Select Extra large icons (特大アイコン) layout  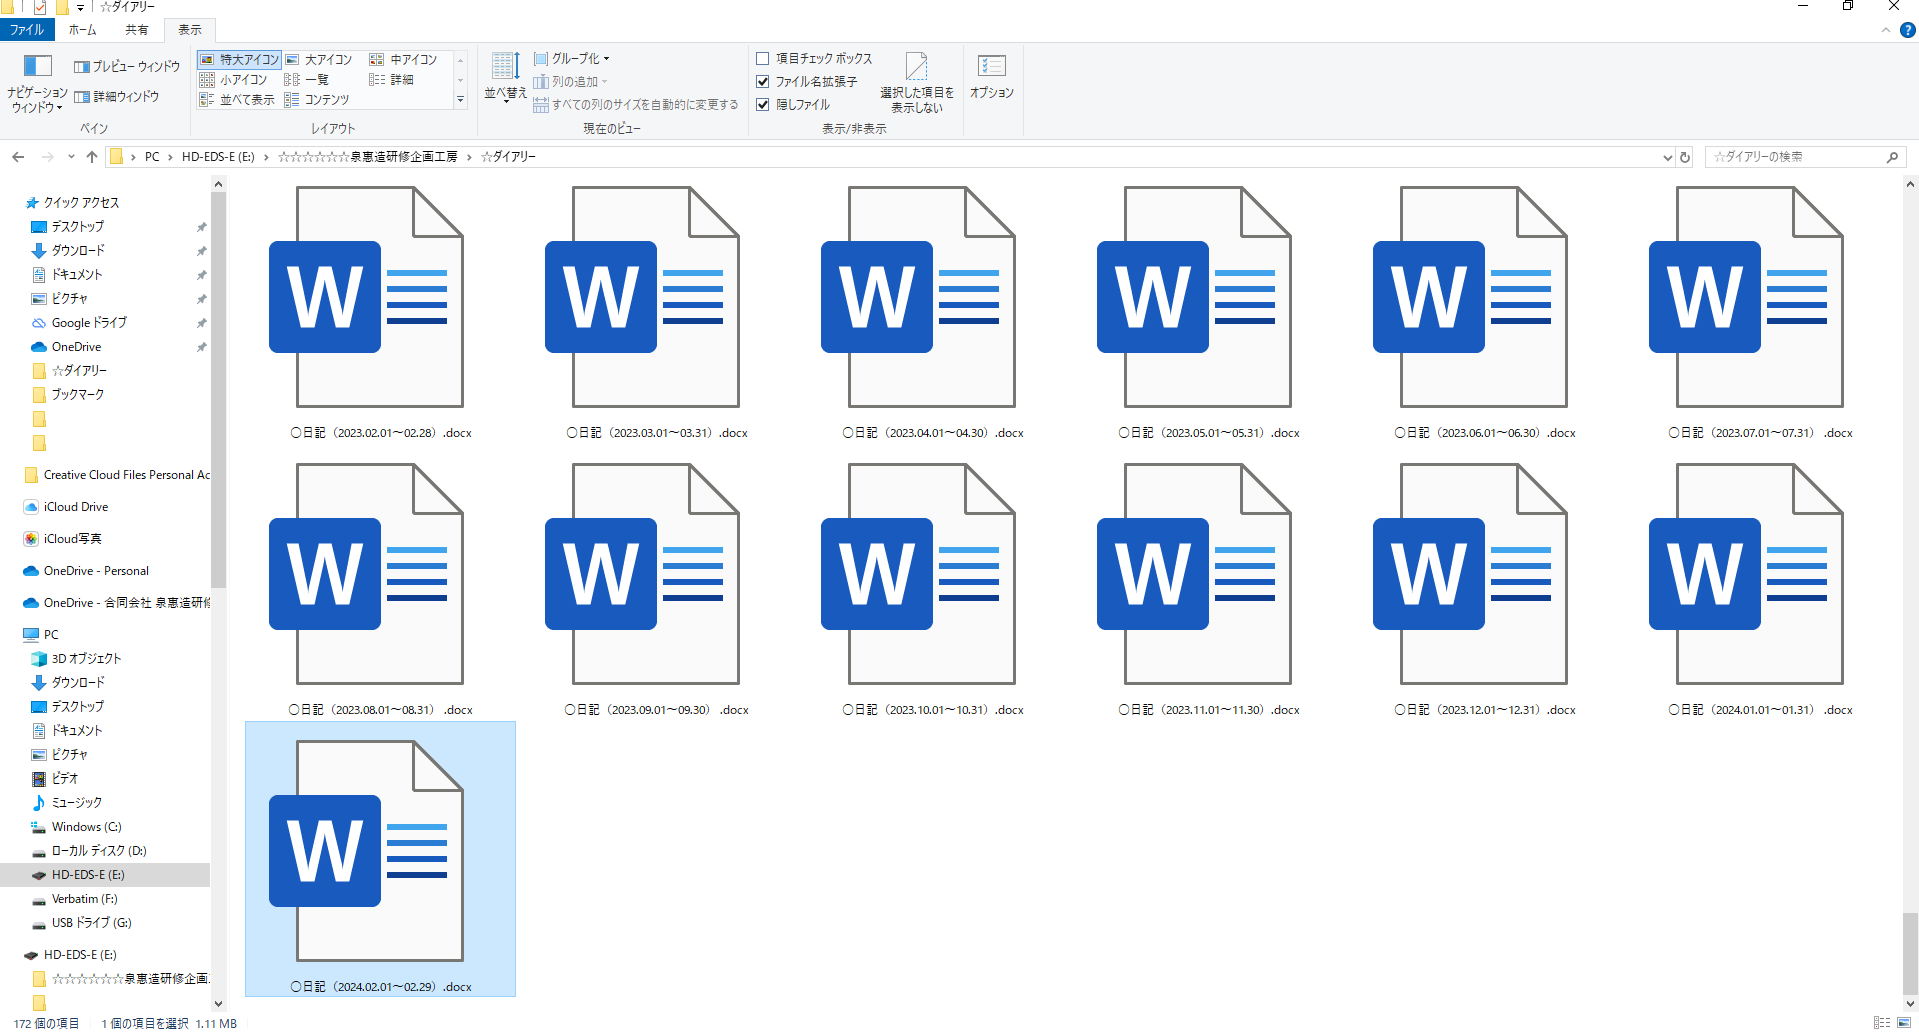[240, 60]
